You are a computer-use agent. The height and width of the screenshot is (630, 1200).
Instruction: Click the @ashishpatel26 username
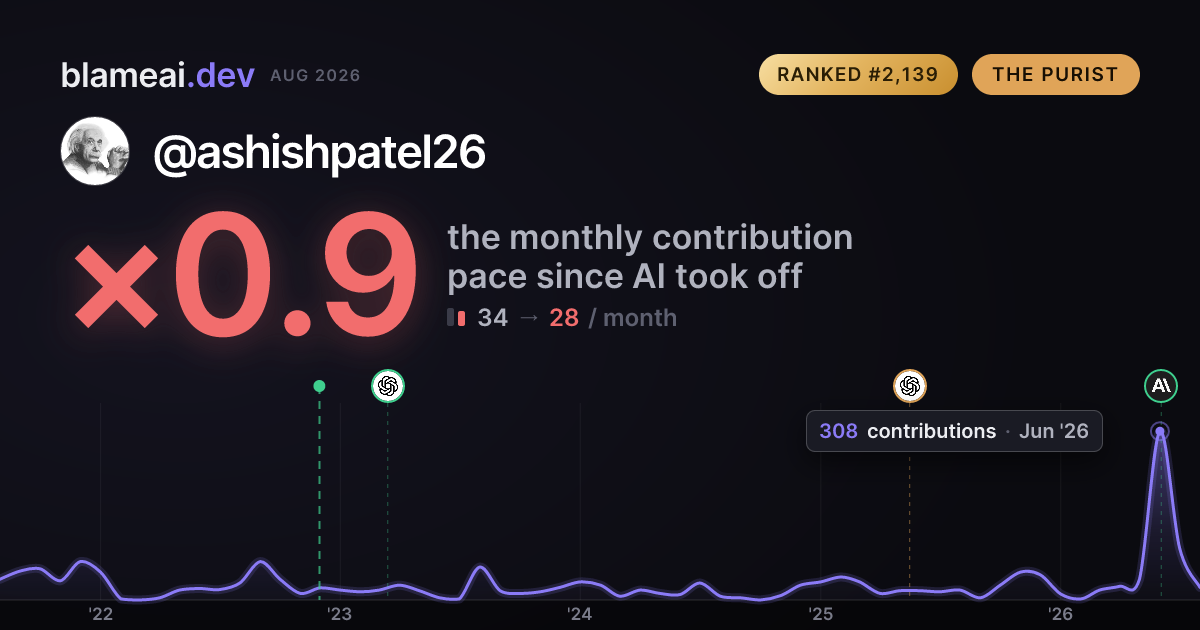[319, 152]
